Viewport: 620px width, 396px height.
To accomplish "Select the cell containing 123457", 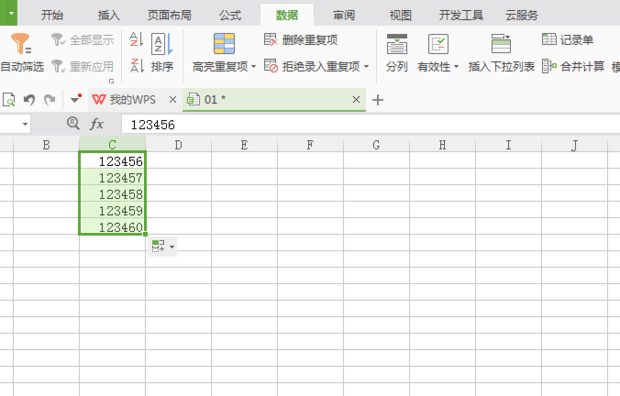I will pyautogui.click(x=112, y=177).
